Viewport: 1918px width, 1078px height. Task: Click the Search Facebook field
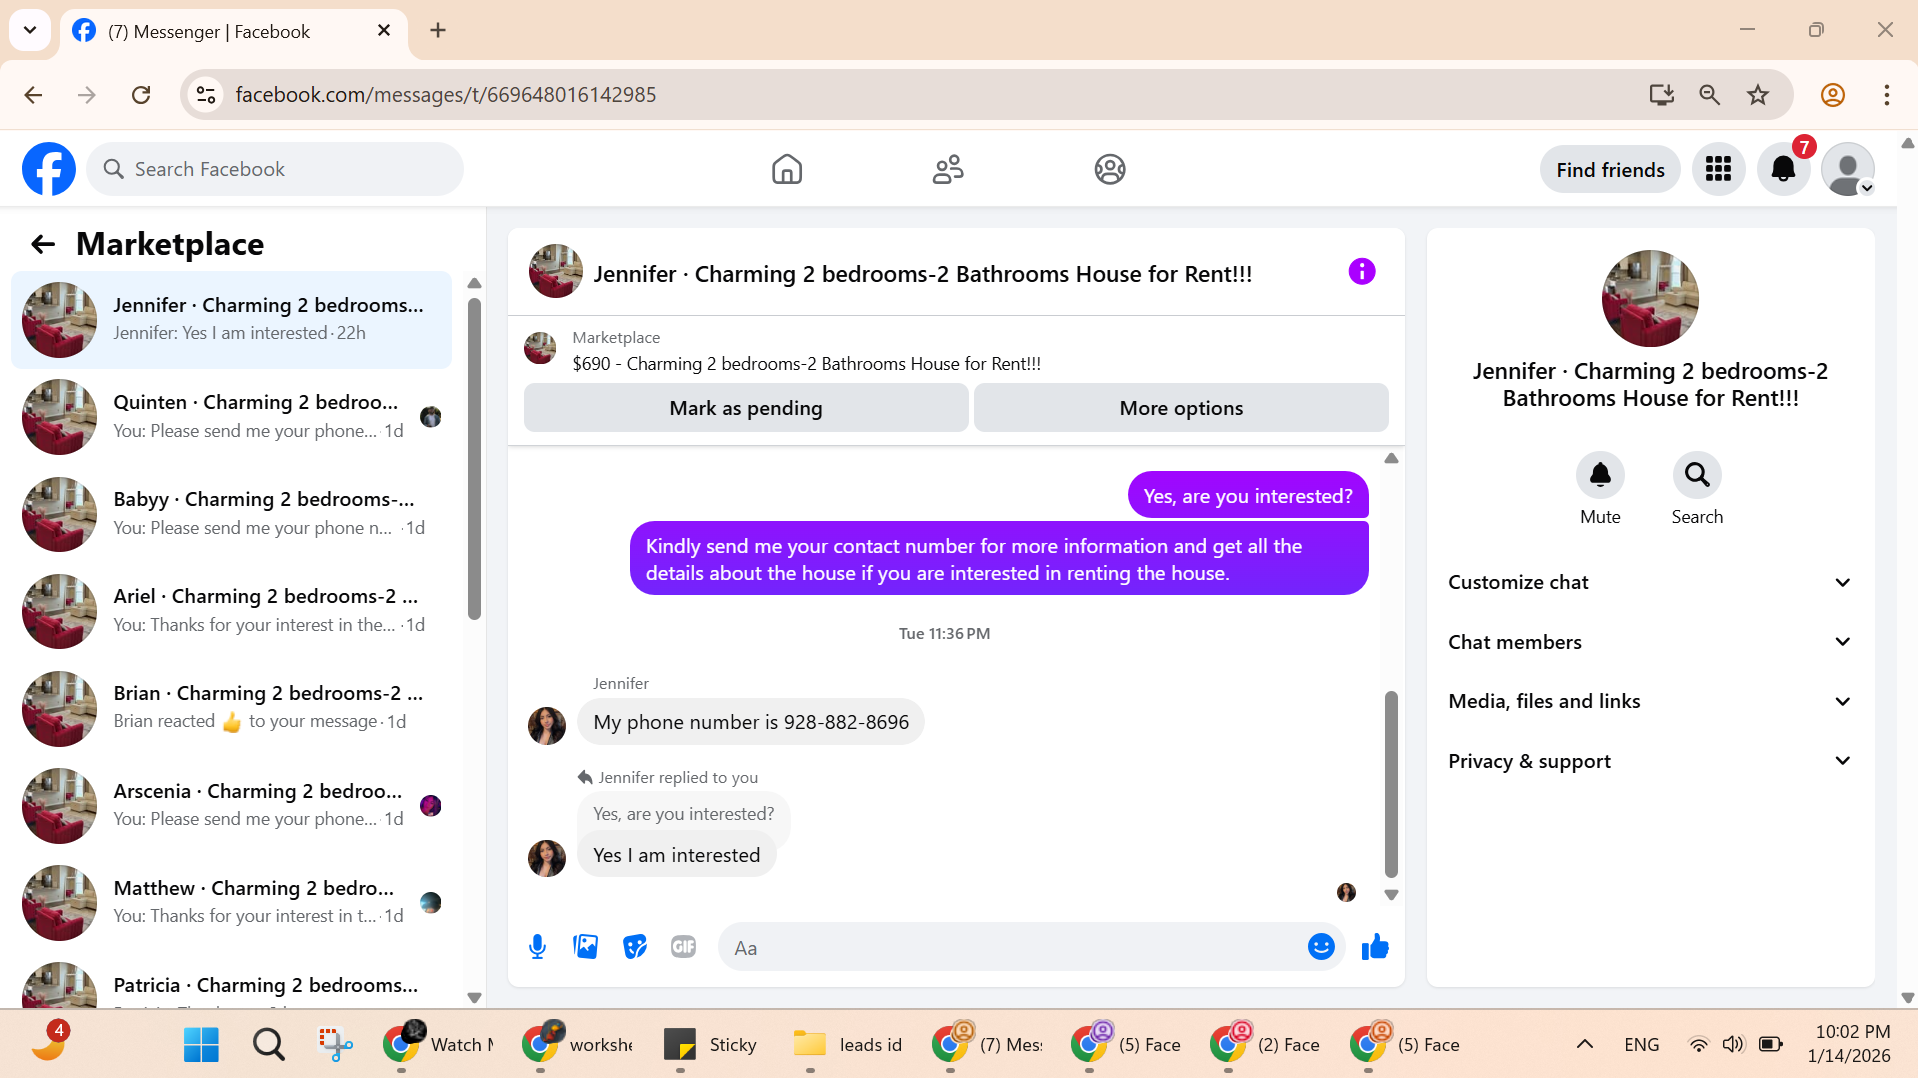point(275,169)
